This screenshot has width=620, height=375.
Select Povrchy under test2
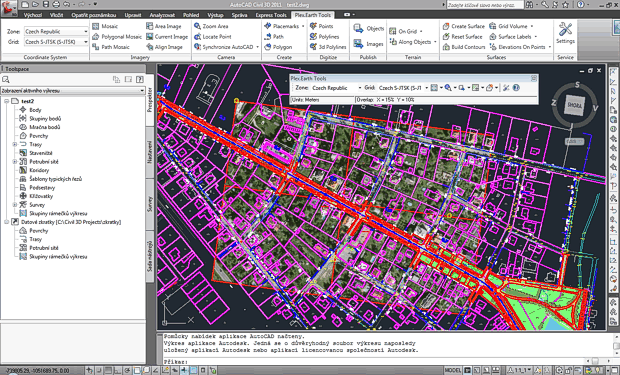(x=38, y=136)
